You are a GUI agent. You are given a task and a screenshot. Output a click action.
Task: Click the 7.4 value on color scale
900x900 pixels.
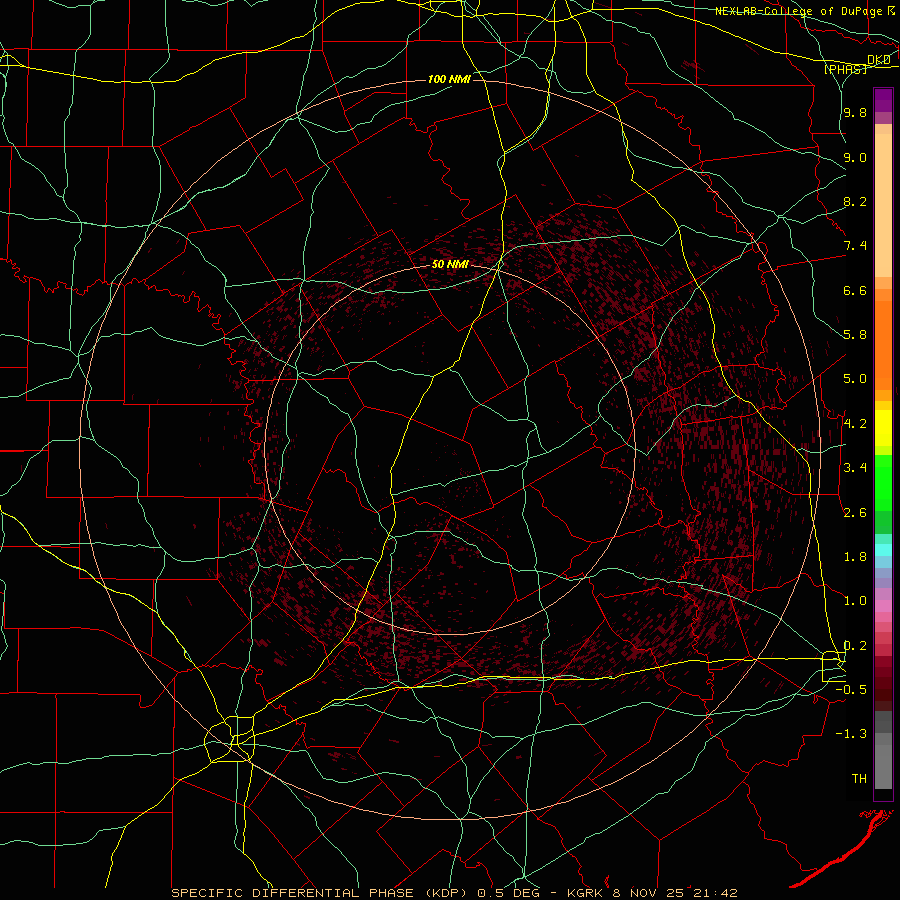coord(855,246)
